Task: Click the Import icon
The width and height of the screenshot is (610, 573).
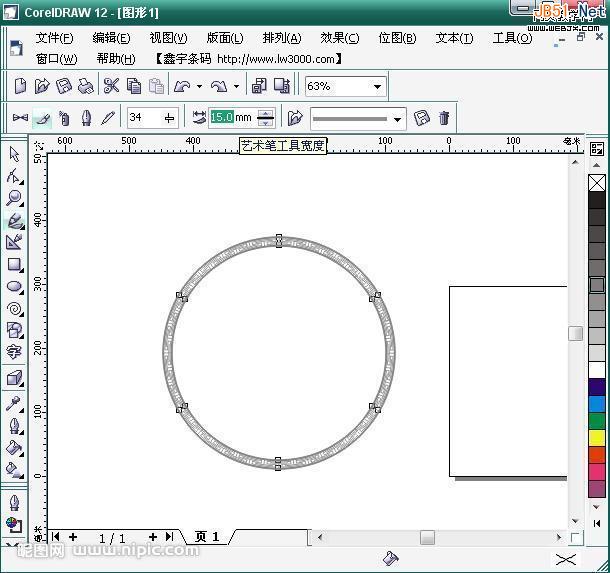Action: pos(259,86)
